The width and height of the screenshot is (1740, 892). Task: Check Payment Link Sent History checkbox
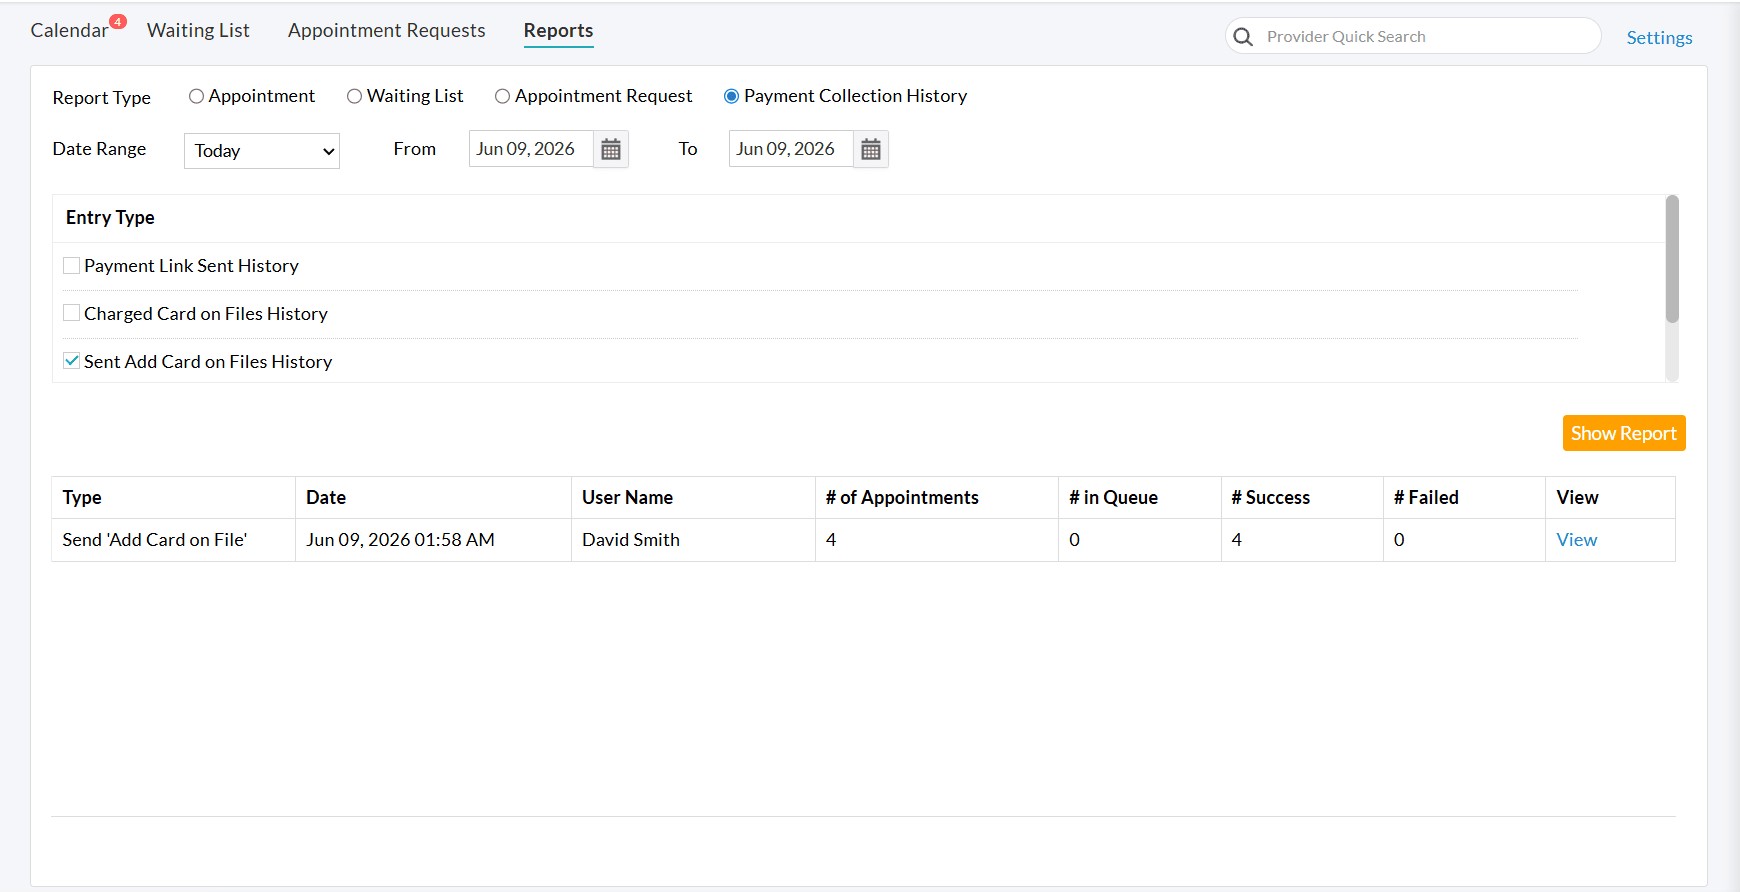[71, 265]
